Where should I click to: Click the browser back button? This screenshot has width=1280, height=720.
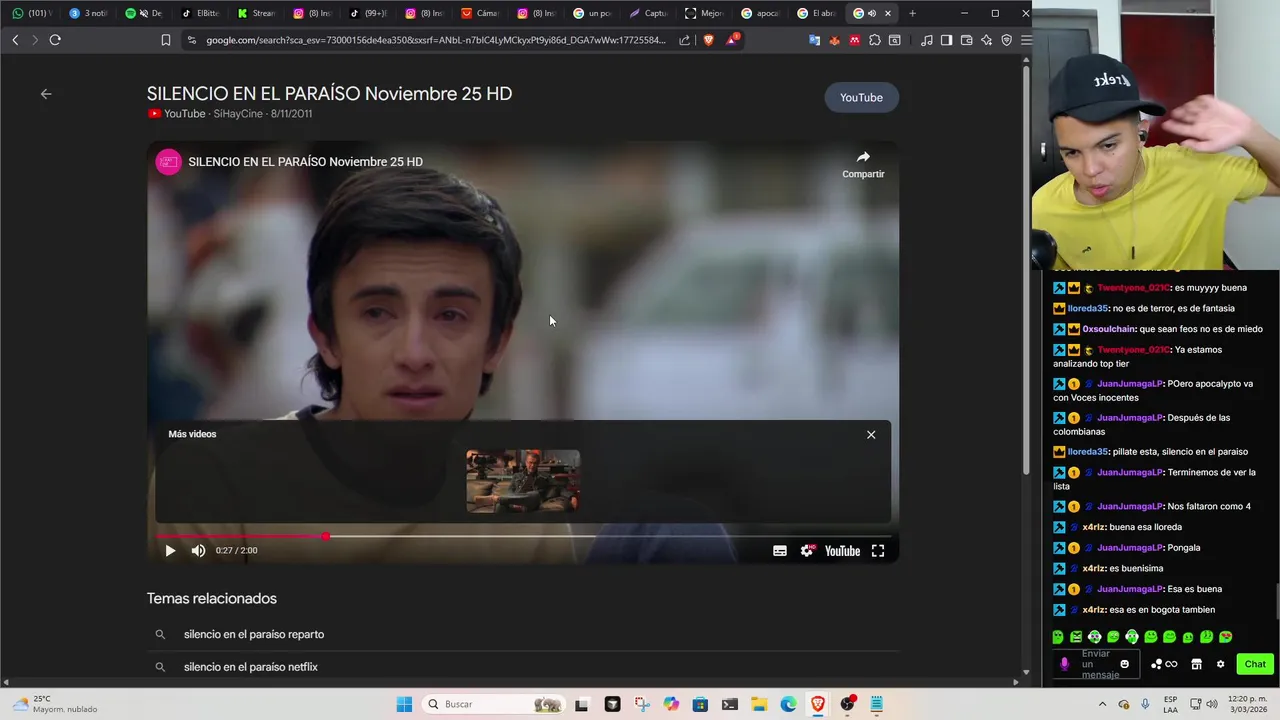pos(15,40)
